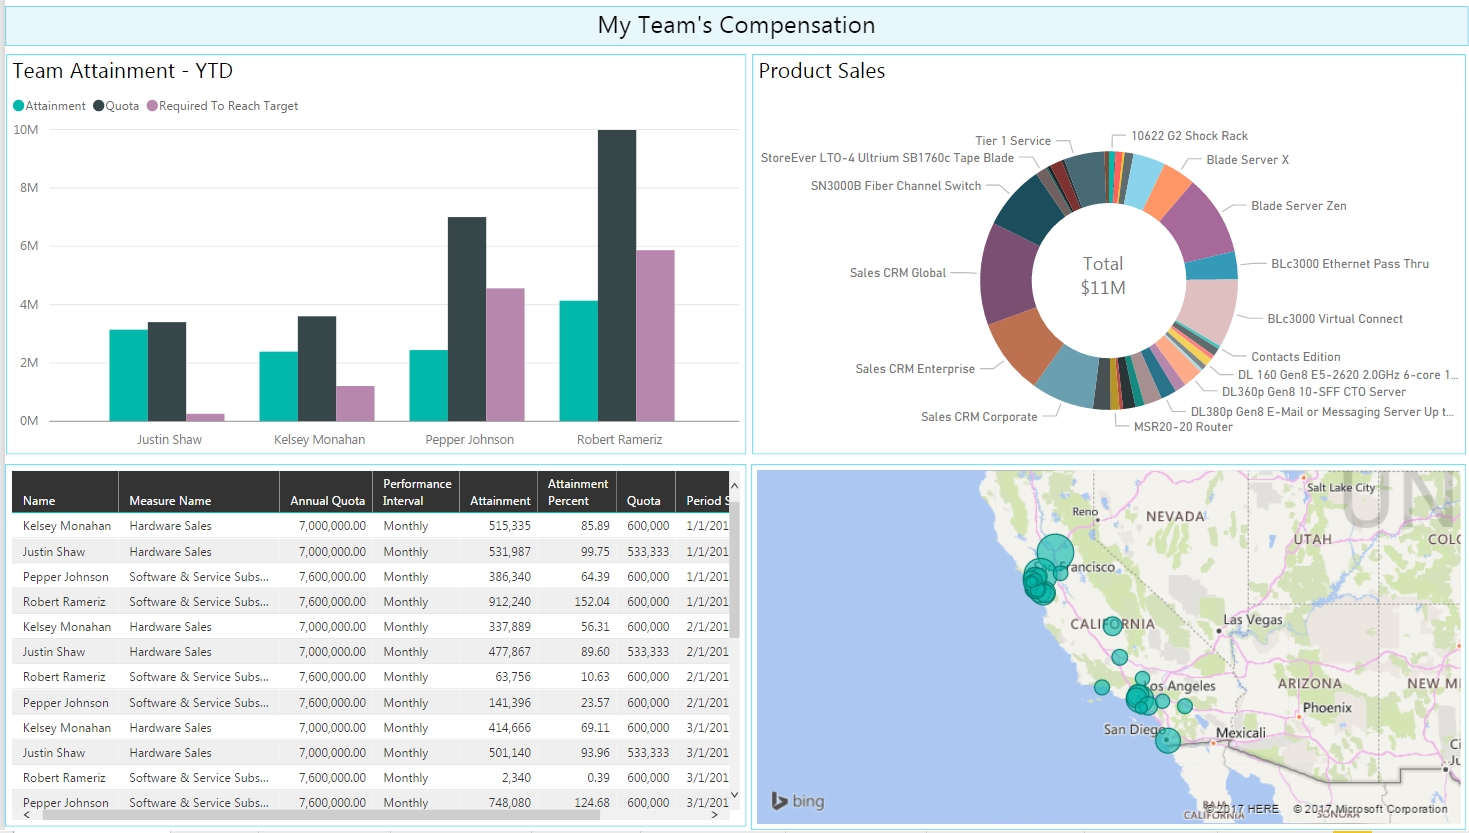Click the table scroll-left arrow

tap(27, 815)
